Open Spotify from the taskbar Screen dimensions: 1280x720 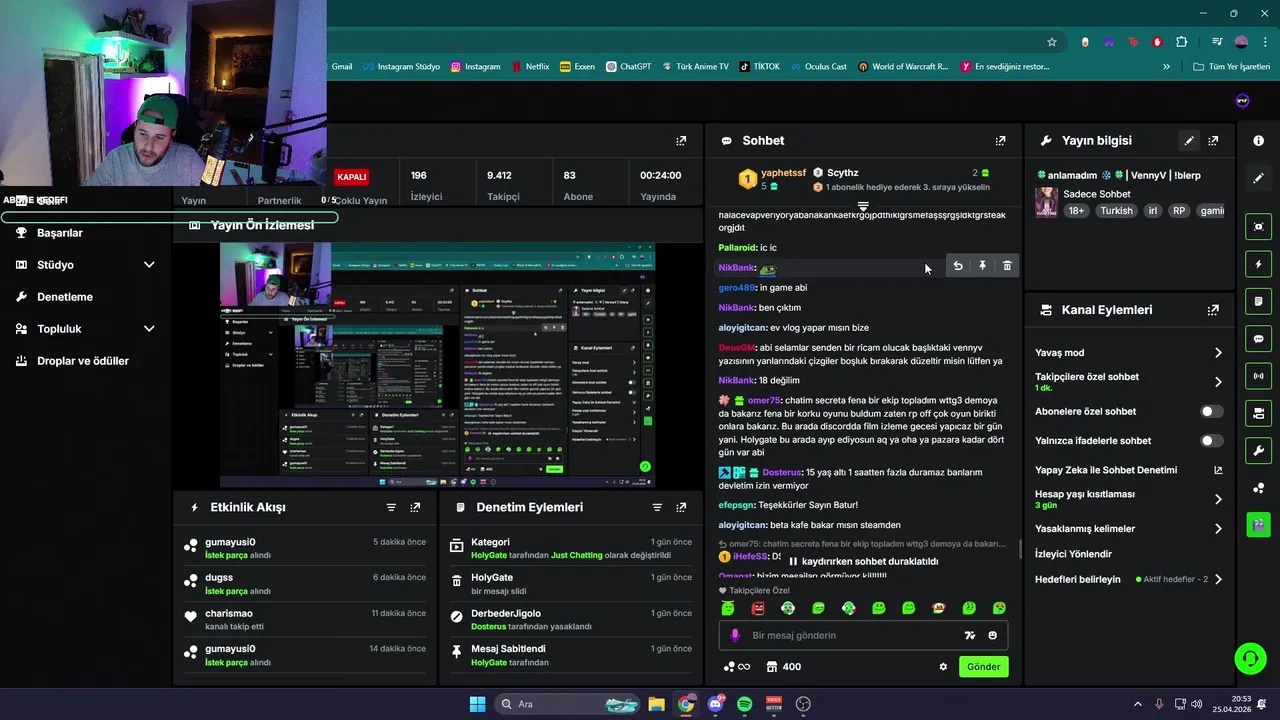[x=745, y=704]
